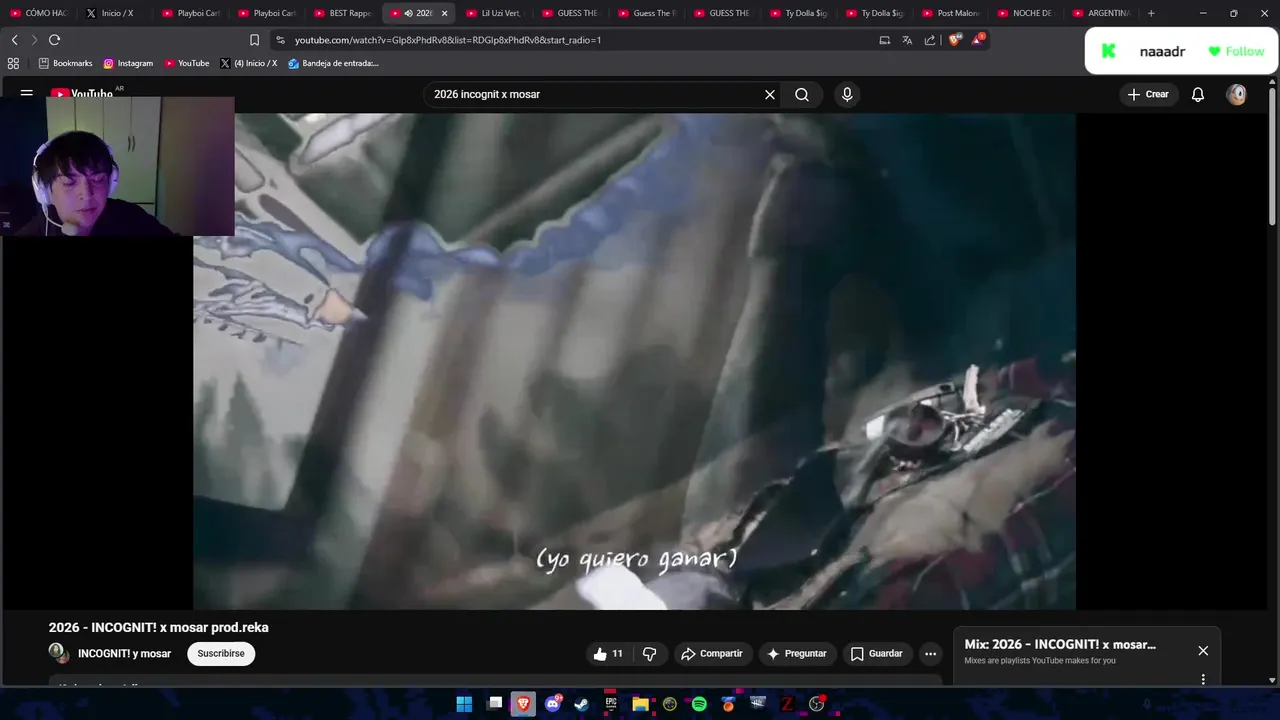Viewport: 1280px width, 720px height.
Task: Open the browser tab grid icon
Action: point(13,63)
